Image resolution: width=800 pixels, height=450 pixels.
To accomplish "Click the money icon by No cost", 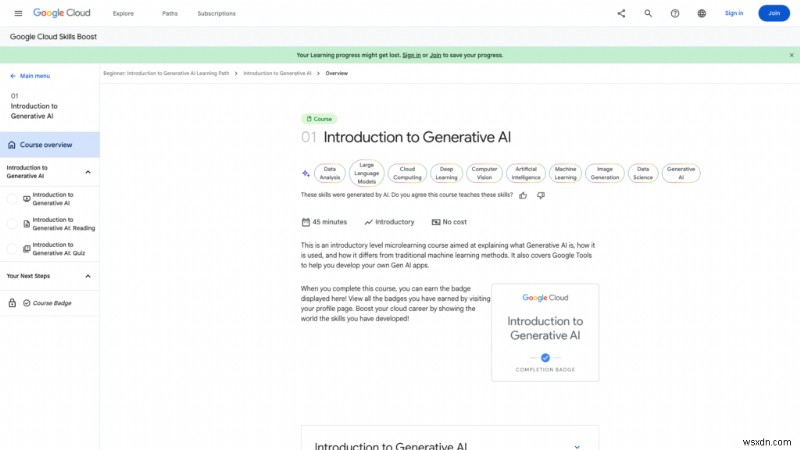I will click(436, 222).
